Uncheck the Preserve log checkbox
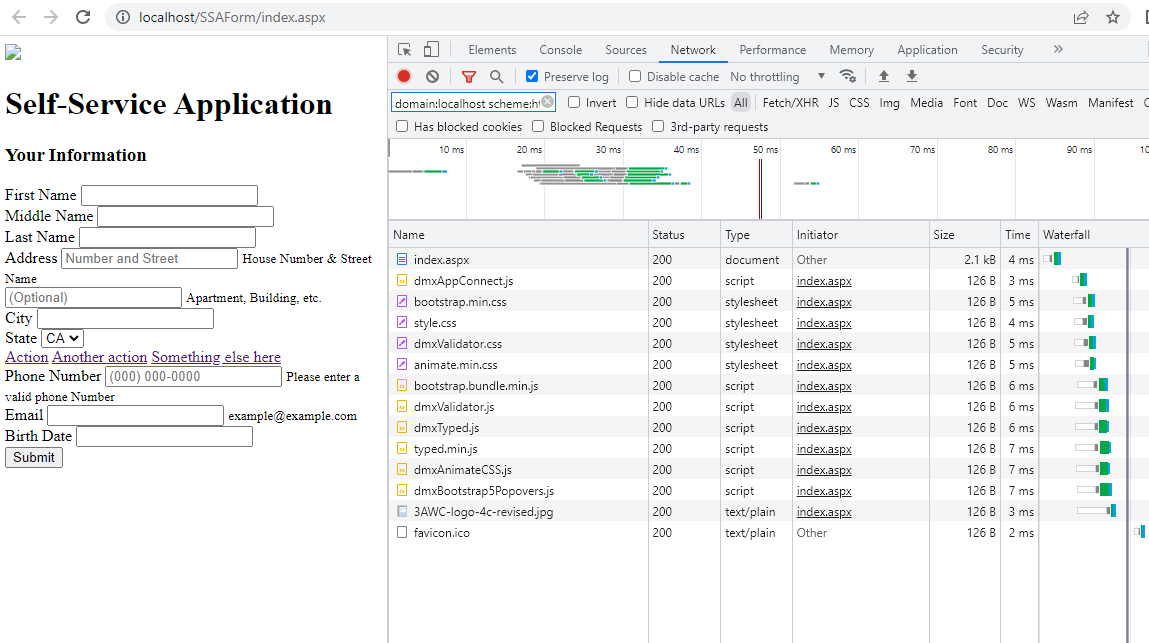This screenshot has height=643, width=1149. 532,76
